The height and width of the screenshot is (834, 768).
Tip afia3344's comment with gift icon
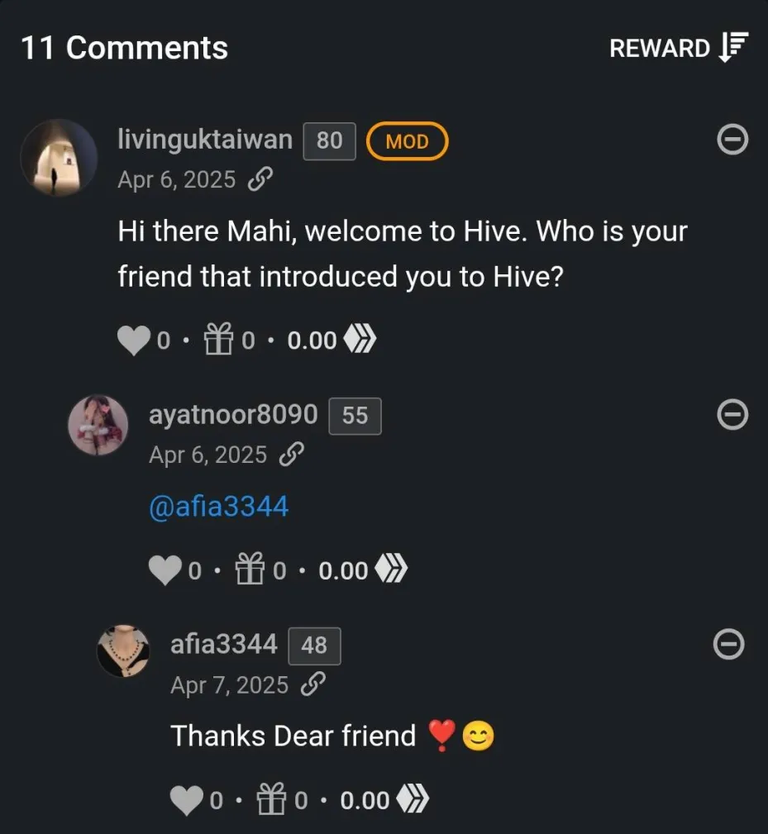(x=271, y=799)
